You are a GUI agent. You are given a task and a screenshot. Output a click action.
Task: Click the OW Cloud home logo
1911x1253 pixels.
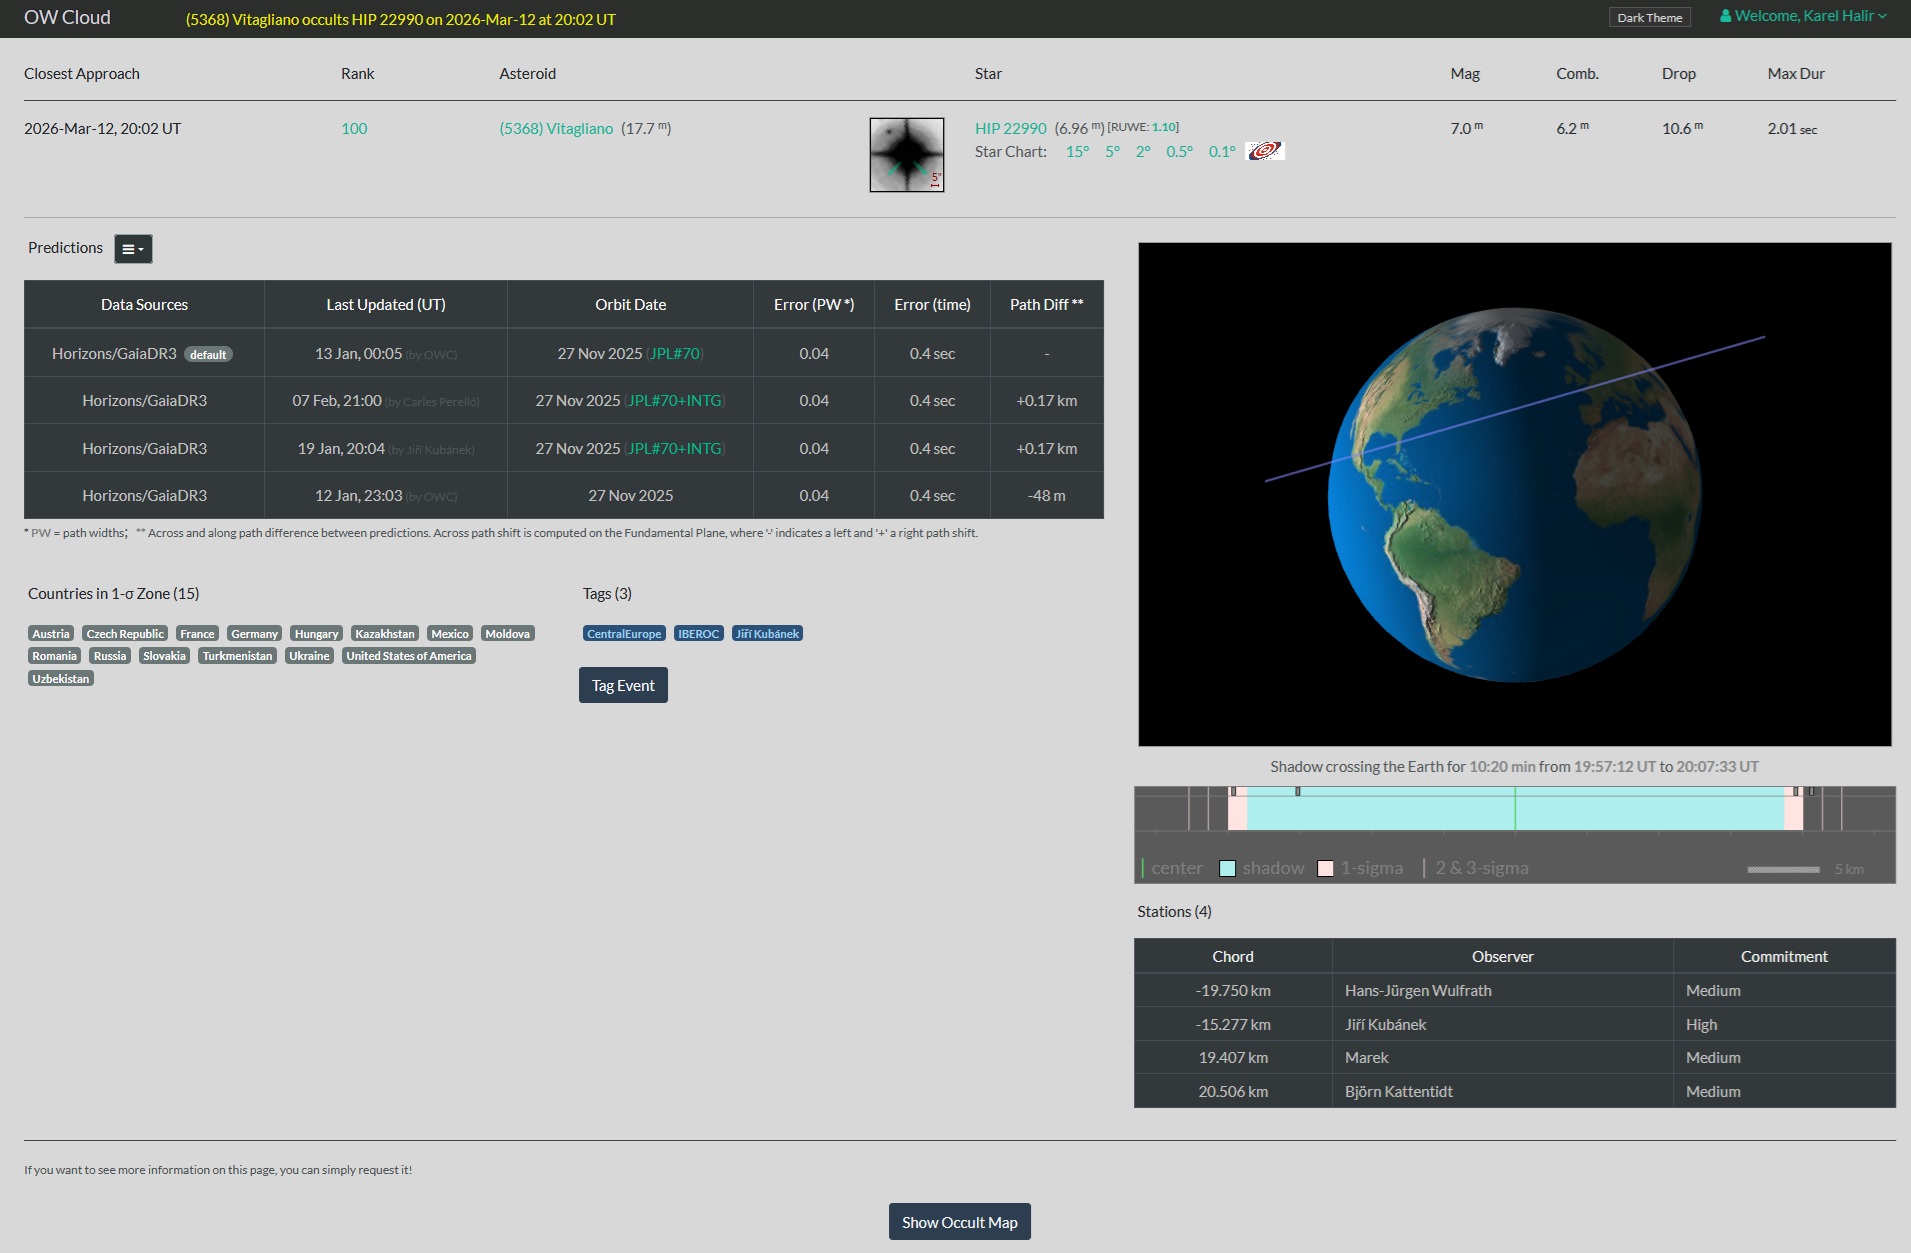point(67,17)
